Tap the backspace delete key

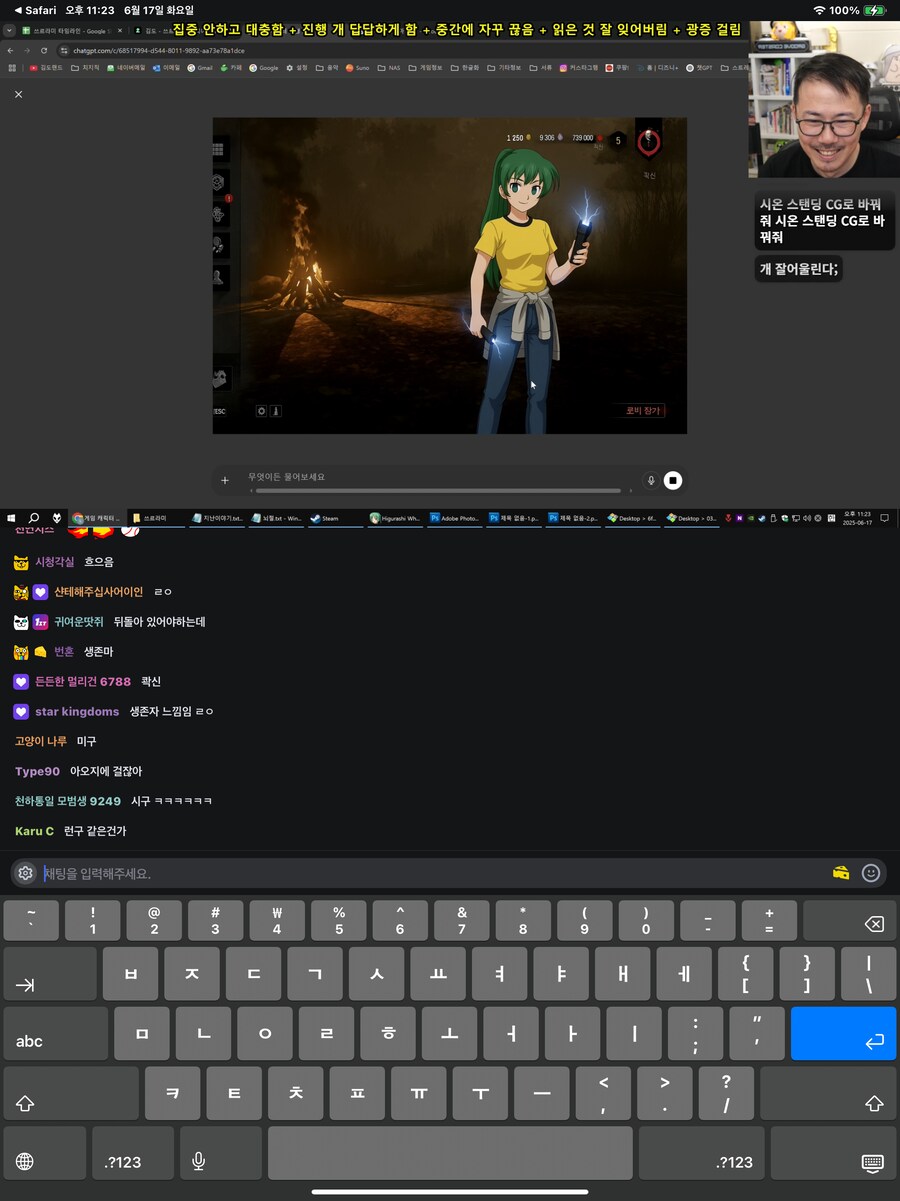849,921
